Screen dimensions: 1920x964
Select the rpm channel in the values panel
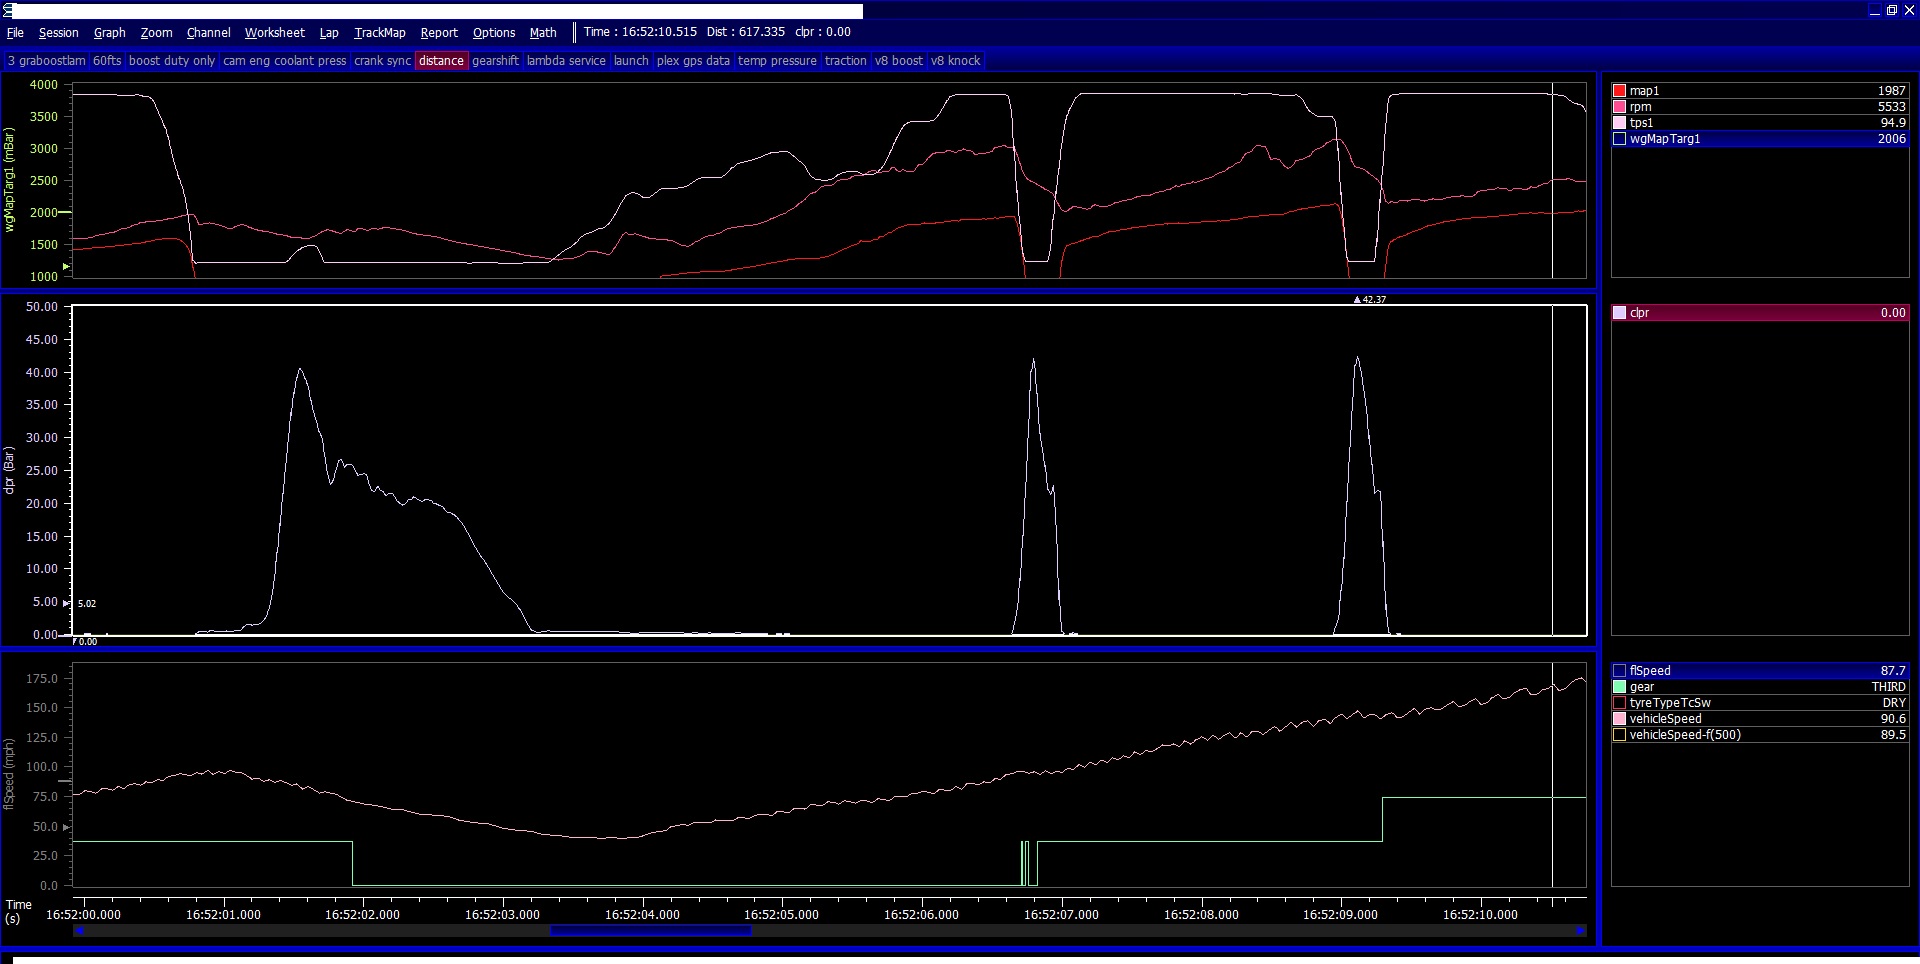1760,107
